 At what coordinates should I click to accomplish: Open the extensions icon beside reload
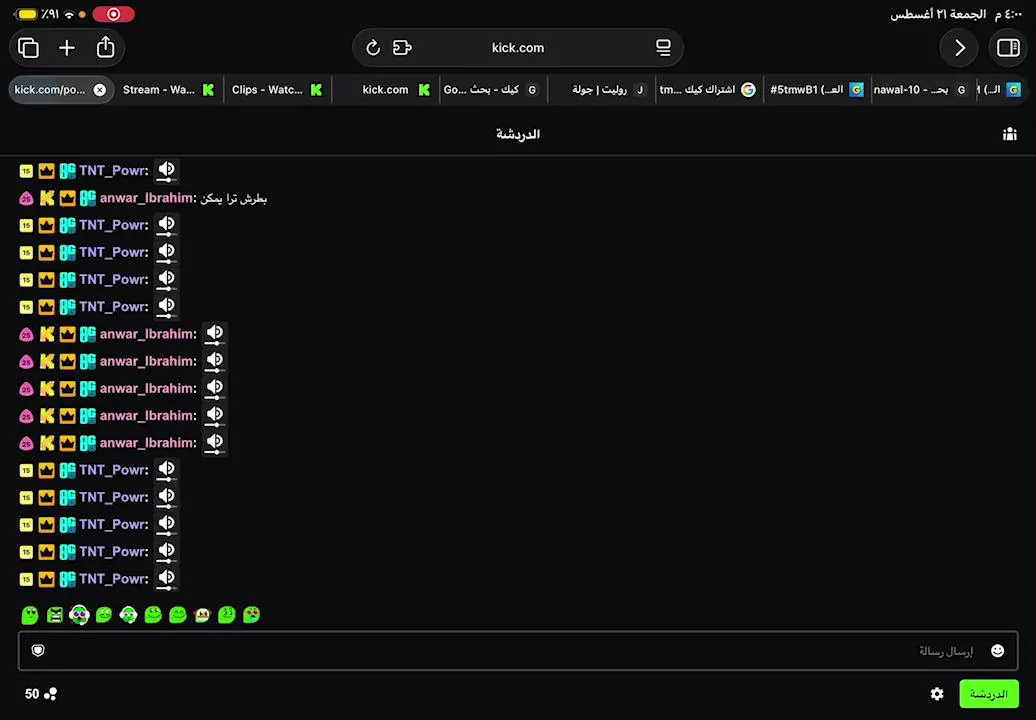pos(402,48)
